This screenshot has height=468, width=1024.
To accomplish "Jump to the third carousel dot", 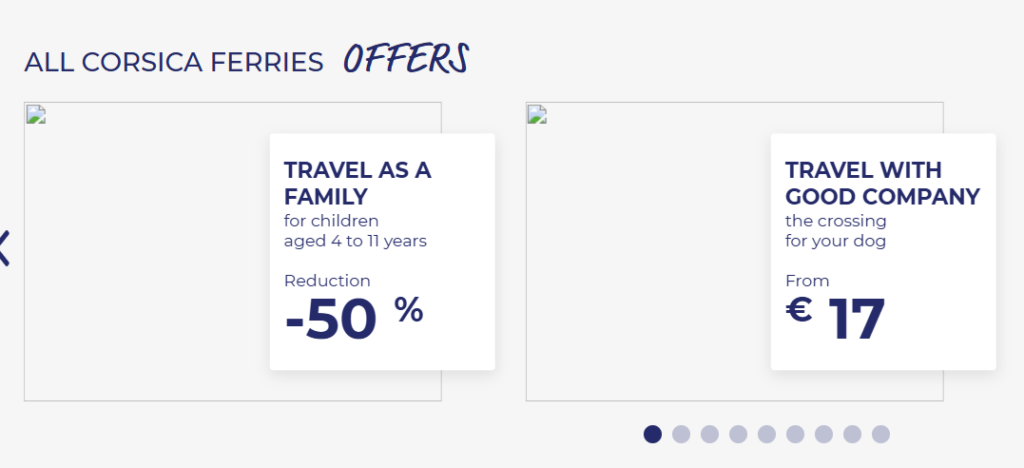I will (x=710, y=434).
